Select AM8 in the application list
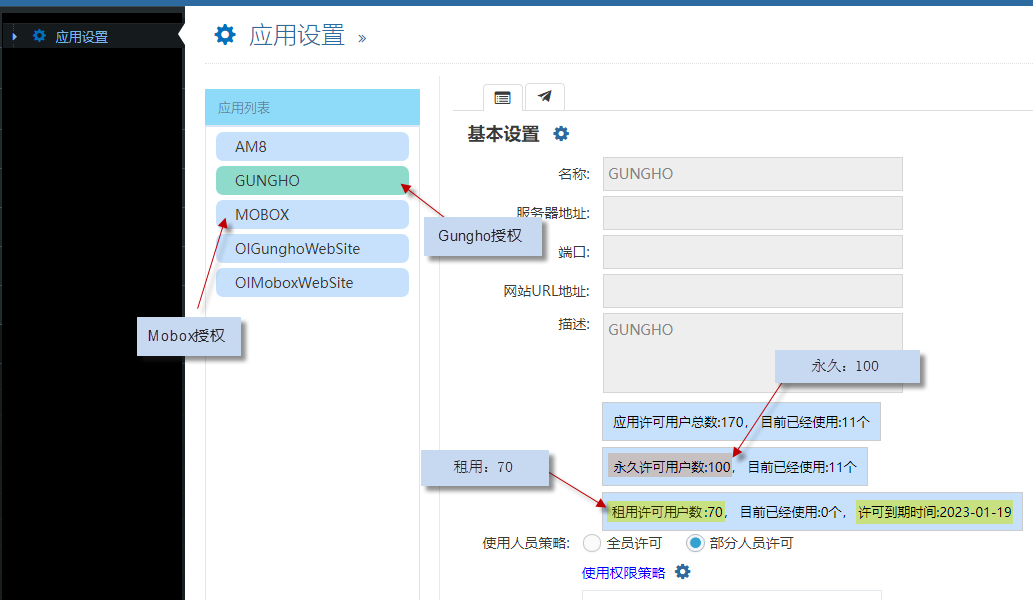 coord(312,146)
